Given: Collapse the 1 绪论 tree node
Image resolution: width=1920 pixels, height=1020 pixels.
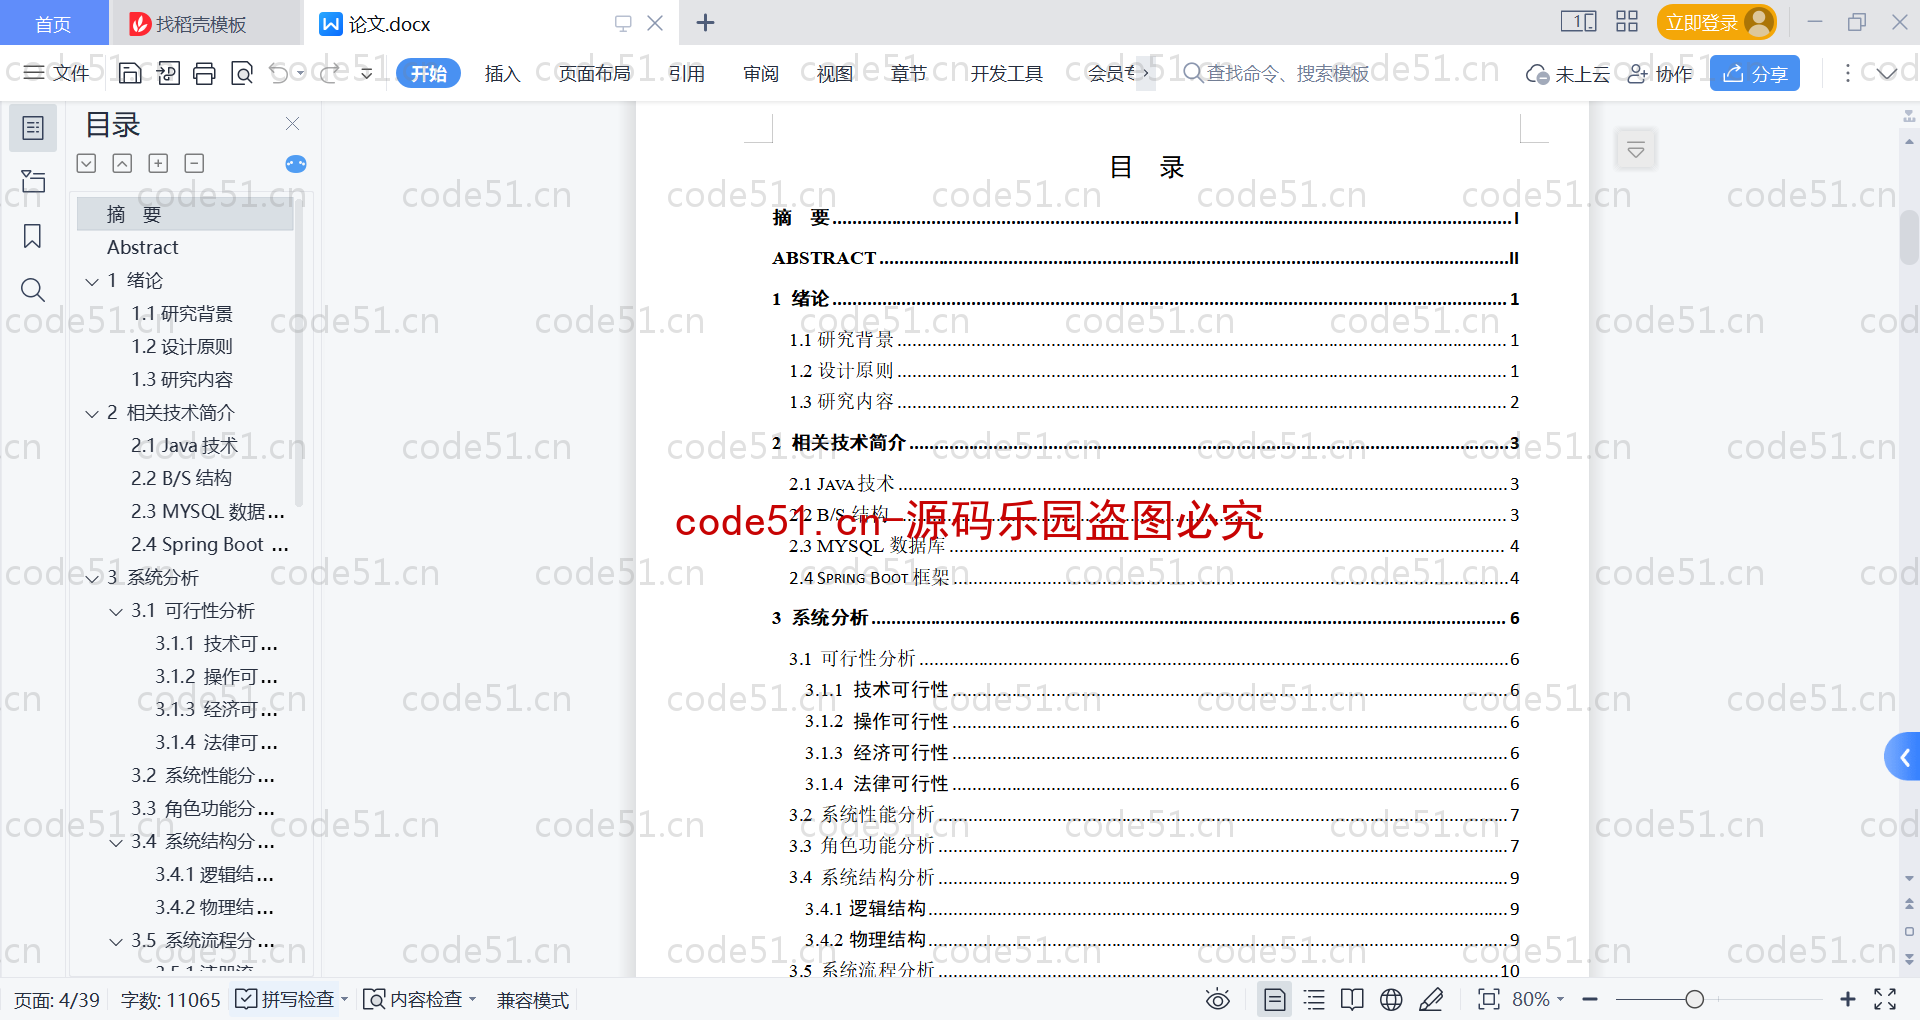Looking at the screenshot, I should [x=92, y=281].
